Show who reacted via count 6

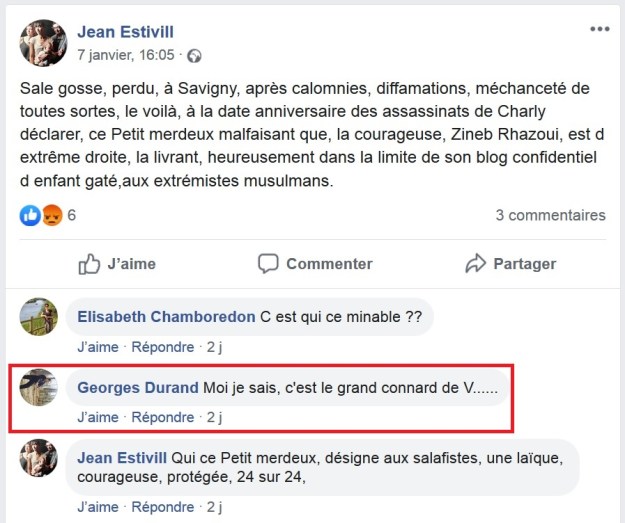72,215
